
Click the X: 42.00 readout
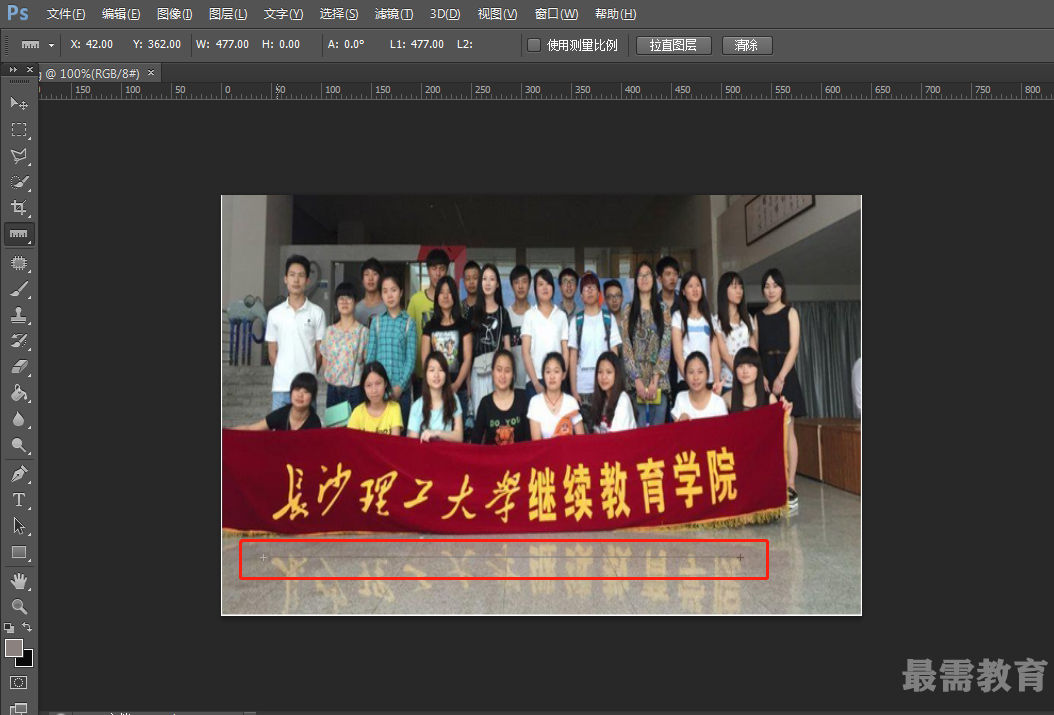[x=91, y=44]
